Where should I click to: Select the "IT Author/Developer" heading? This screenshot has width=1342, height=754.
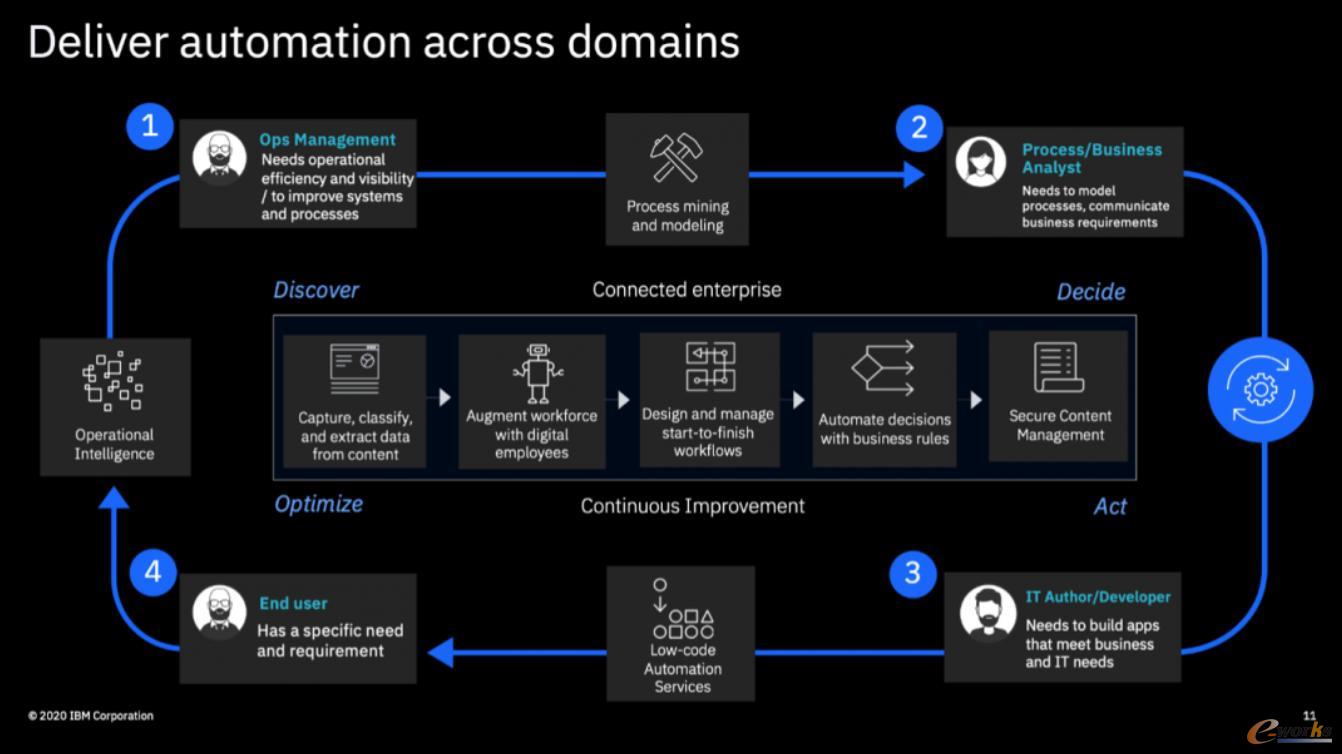[x=1098, y=597]
